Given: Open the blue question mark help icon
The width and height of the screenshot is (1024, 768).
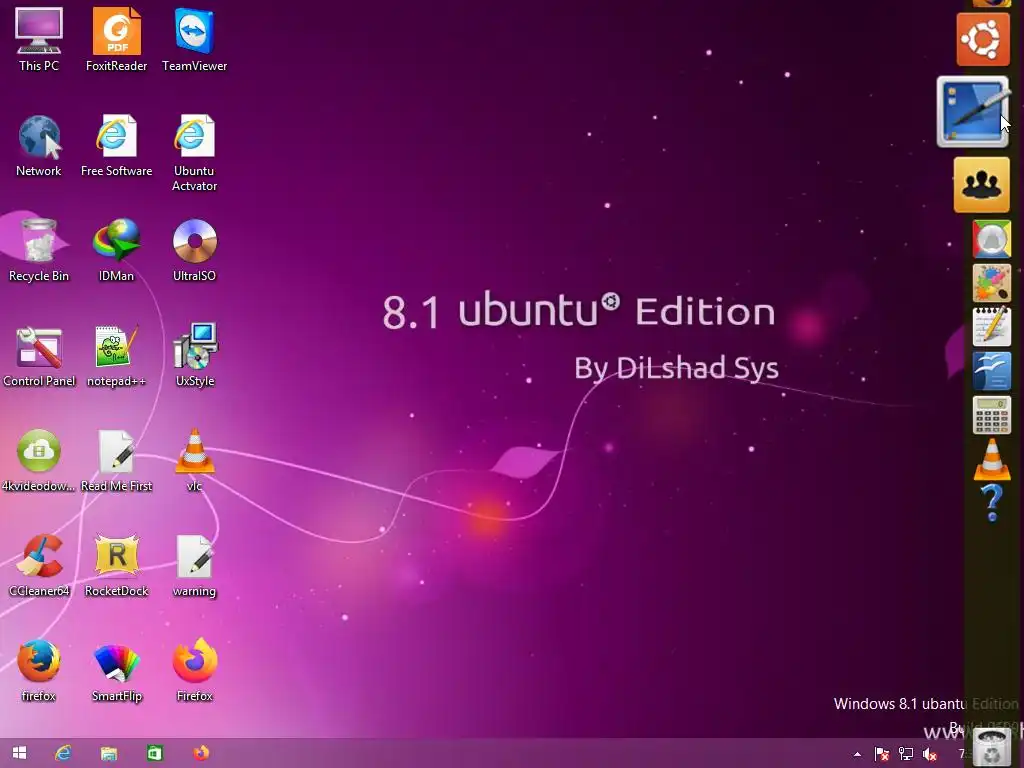Looking at the screenshot, I should [x=991, y=504].
